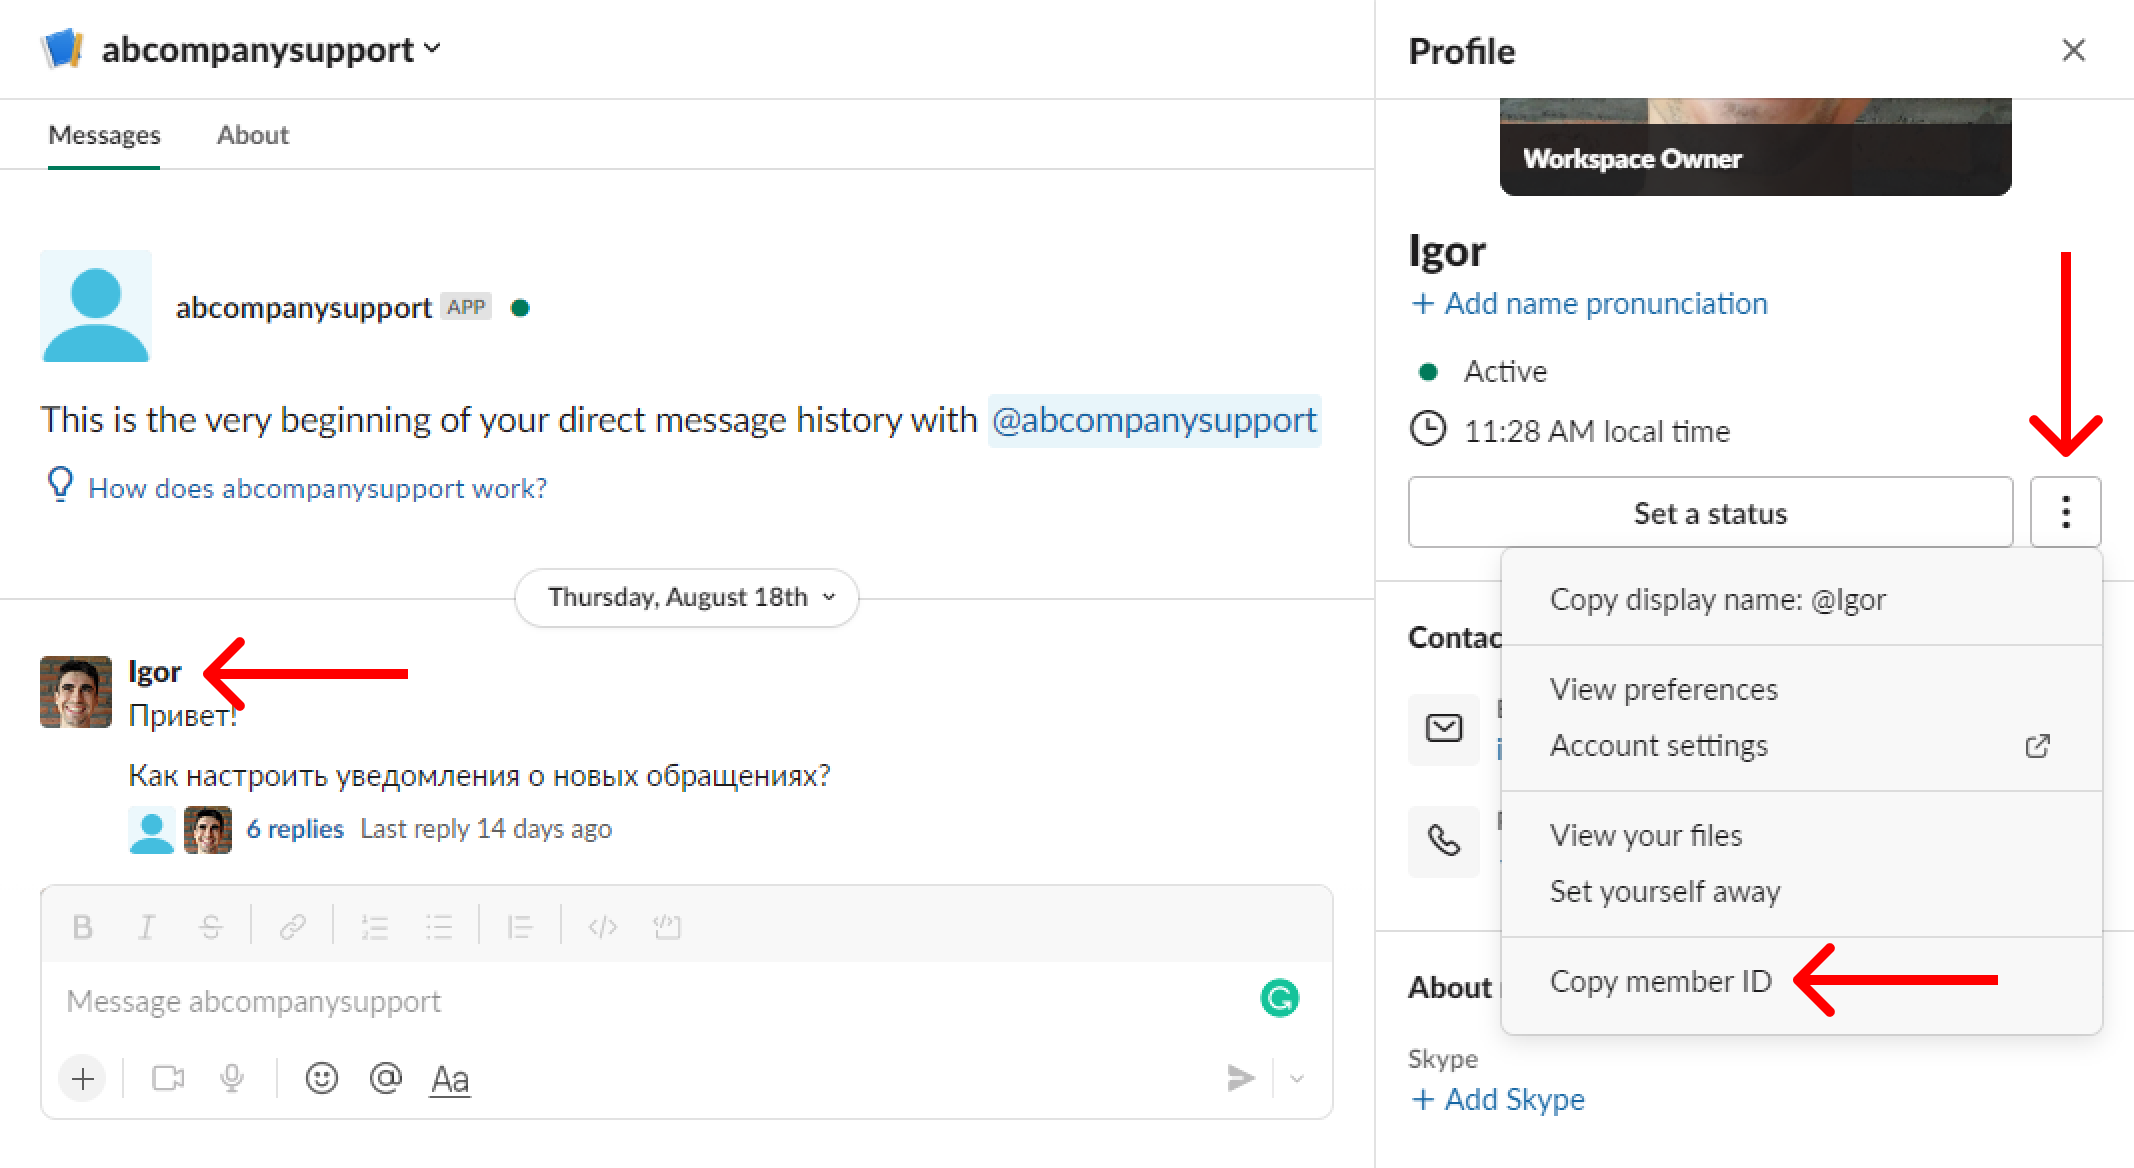Insert a link in the message
This screenshot has width=2134, height=1168.
pyautogui.click(x=292, y=927)
